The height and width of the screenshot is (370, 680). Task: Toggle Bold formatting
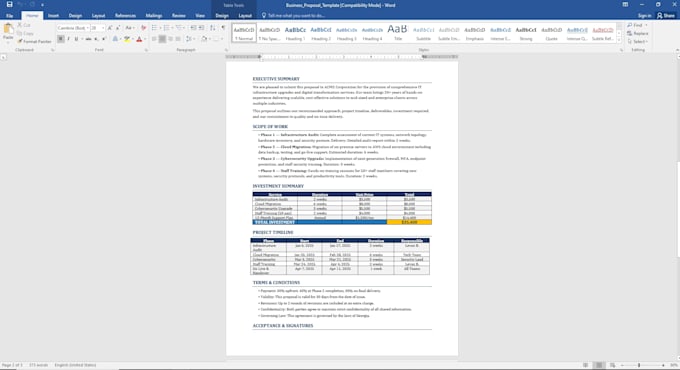pos(61,39)
